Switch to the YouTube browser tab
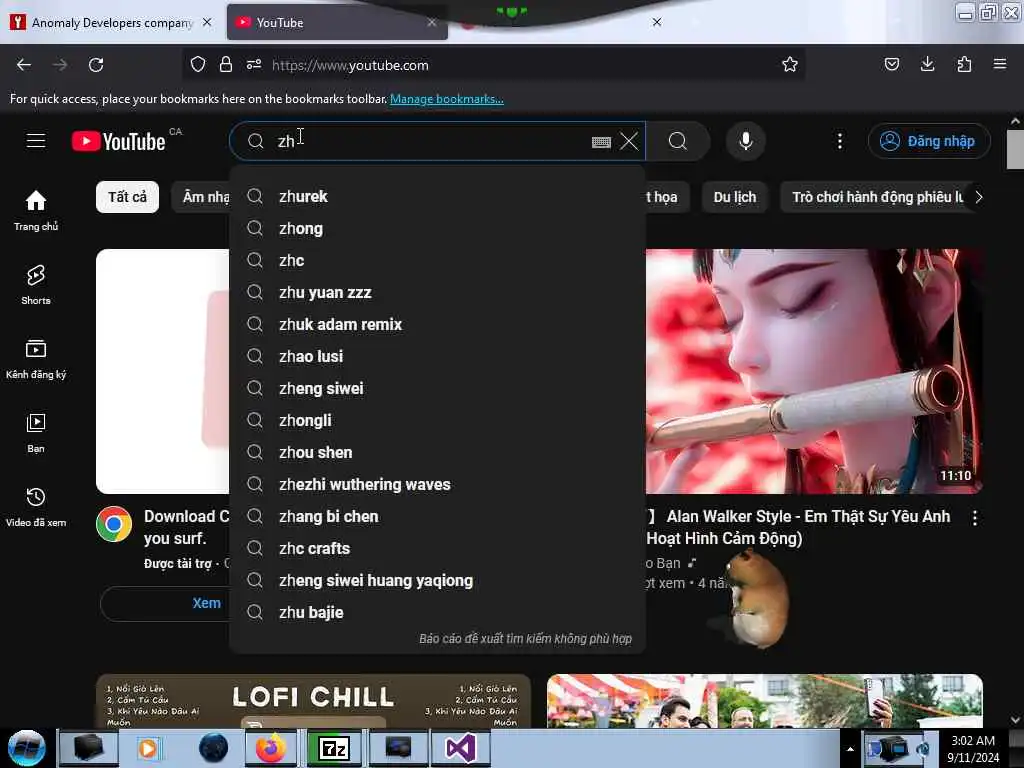Screen dimensions: 1024x768 [336, 23]
